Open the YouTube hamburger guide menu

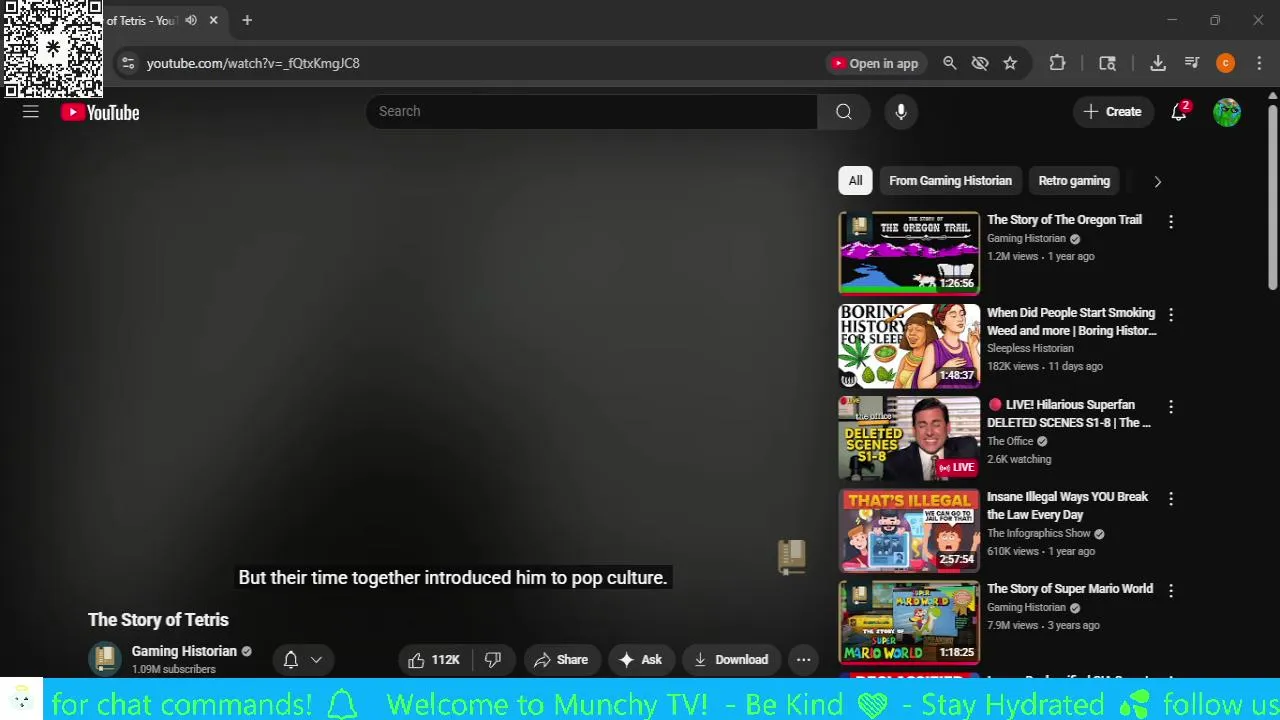[x=31, y=112]
